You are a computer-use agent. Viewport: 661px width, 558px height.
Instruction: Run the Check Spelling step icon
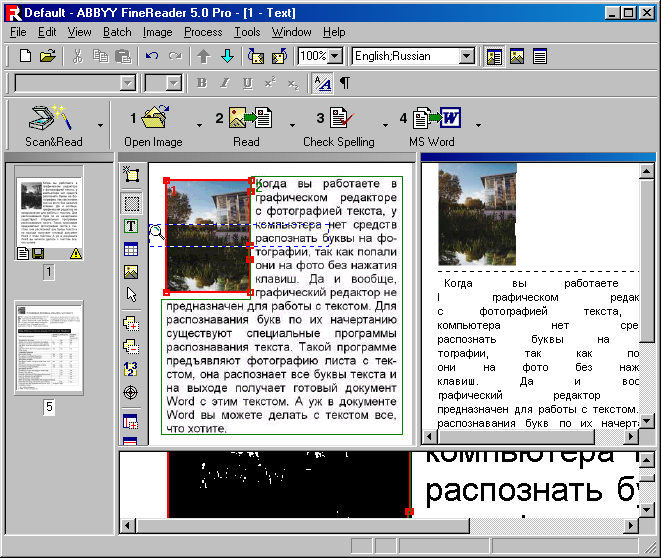tap(342, 120)
